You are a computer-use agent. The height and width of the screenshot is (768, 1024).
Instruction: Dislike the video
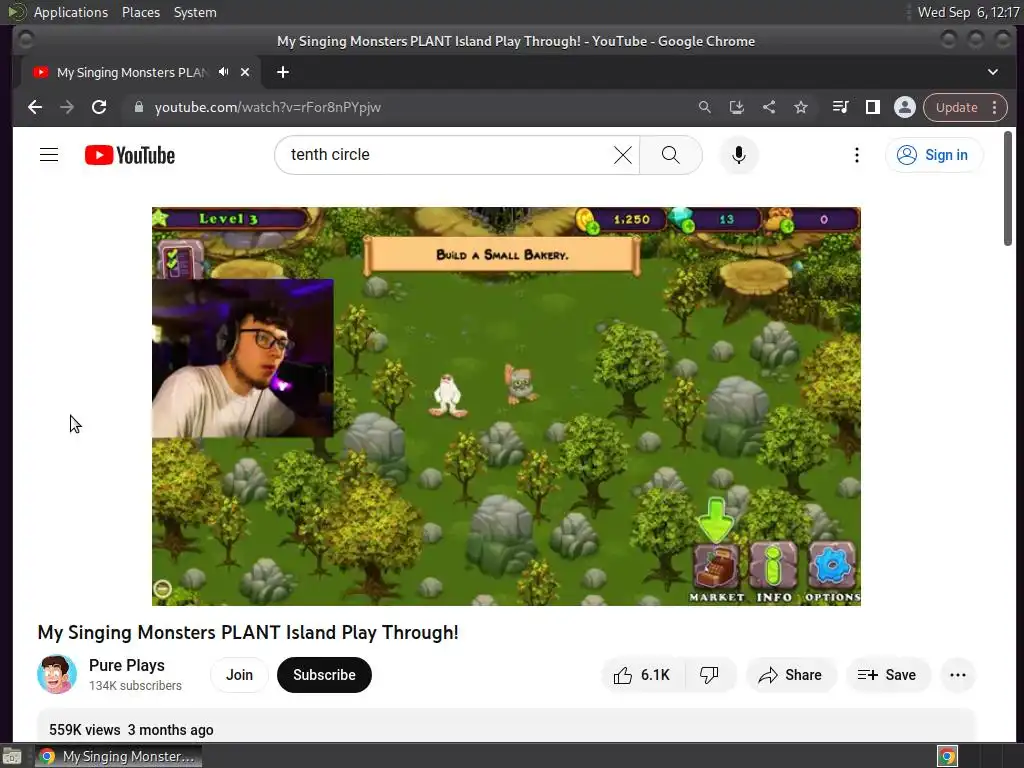pos(710,675)
